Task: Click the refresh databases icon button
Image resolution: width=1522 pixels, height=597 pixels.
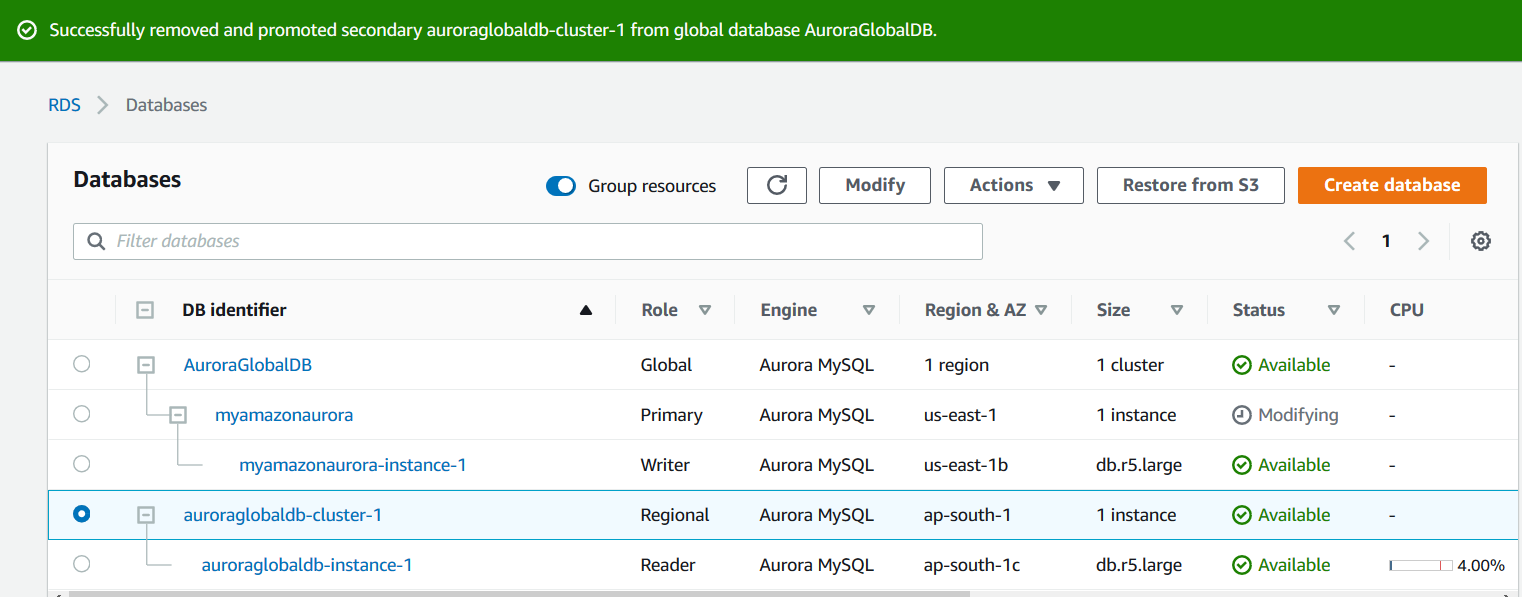Action: (x=777, y=185)
